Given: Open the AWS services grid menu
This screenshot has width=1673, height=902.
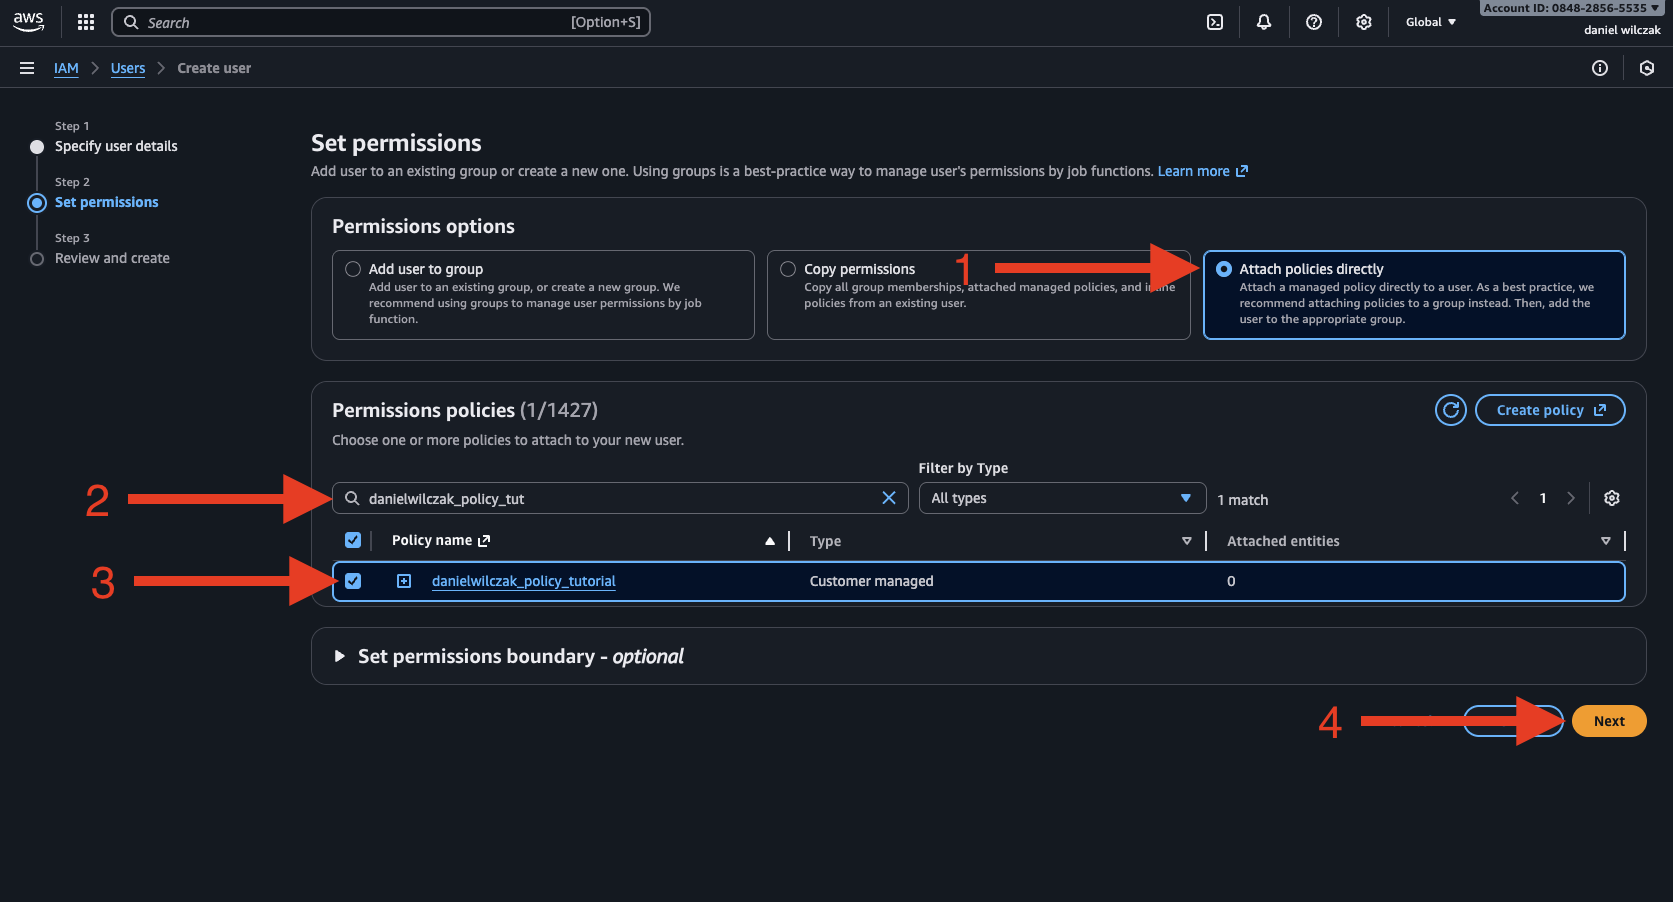Looking at the screenshot, I should [x=86, y=22].
